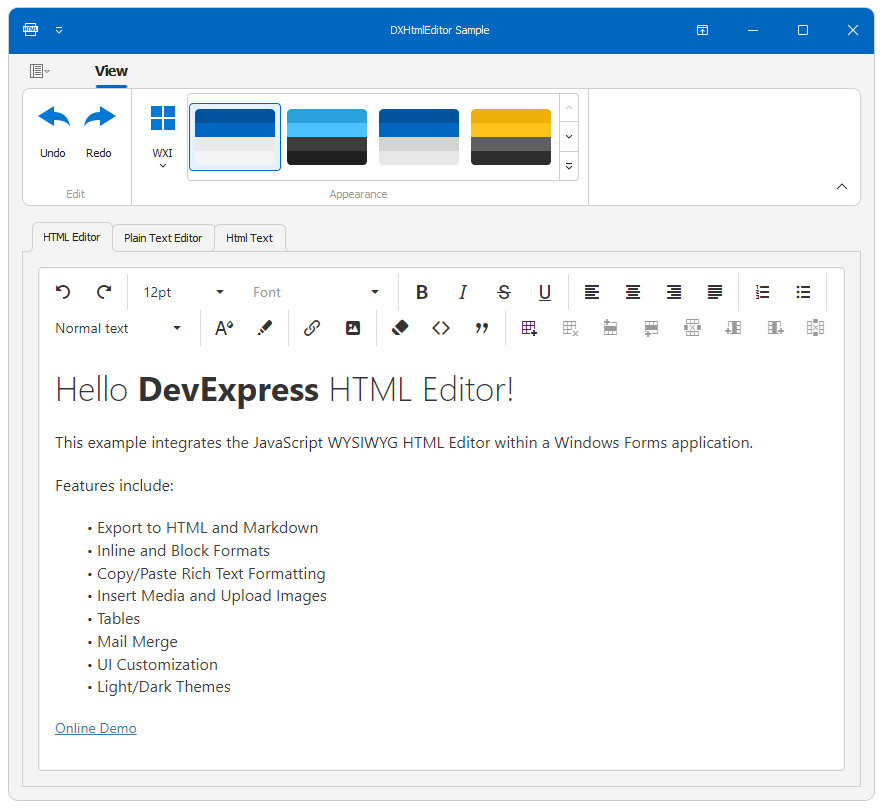Viewport: 884px width, 810px height.
Task: Click the editor toolbar undo icon
Action: (63, 292)
